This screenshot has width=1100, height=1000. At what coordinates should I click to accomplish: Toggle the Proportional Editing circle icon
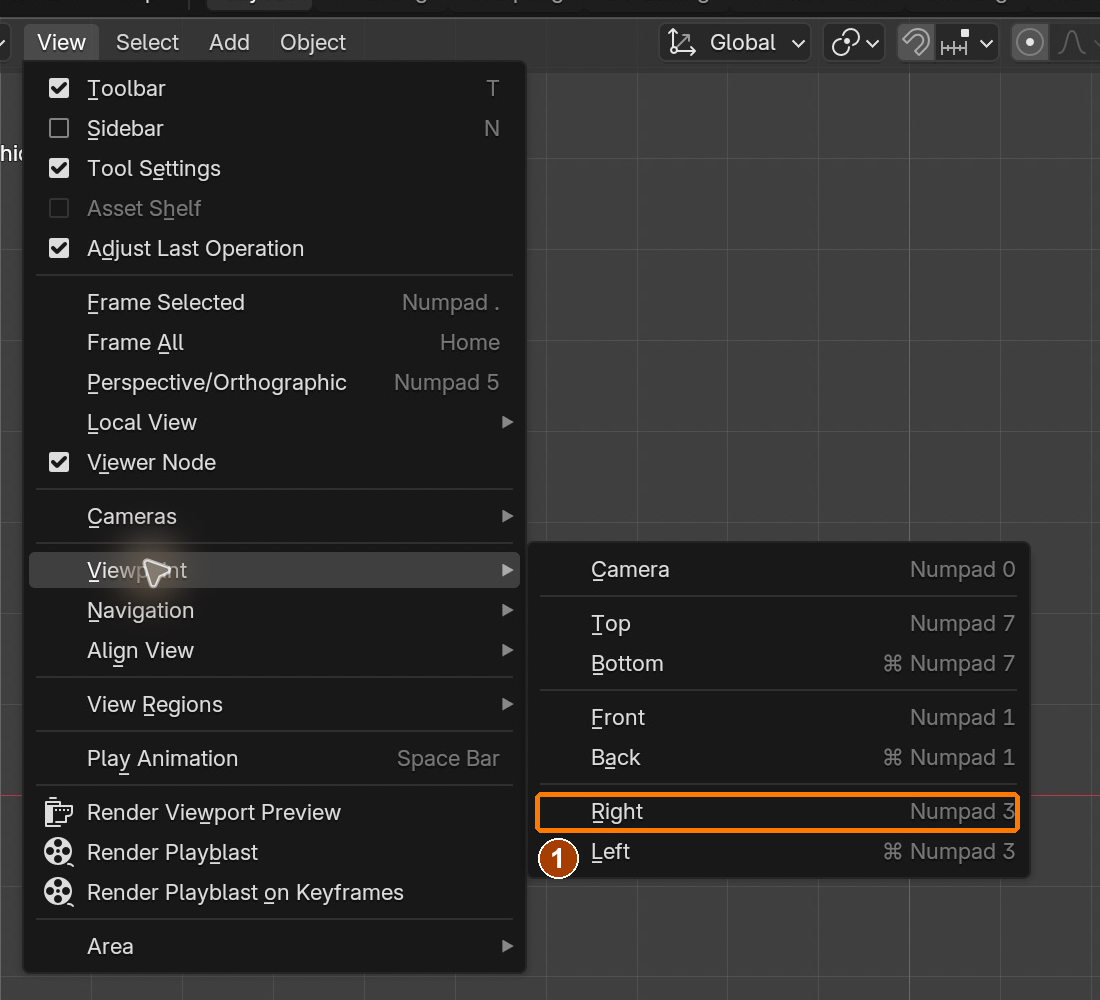point(1029,42)
